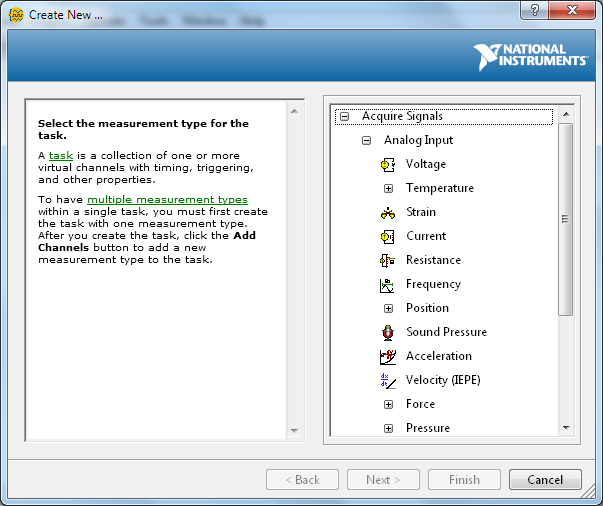Select the Sound Pressure microphone icon
This screenshot has height=506, width=603.
[x=388, y=332]
